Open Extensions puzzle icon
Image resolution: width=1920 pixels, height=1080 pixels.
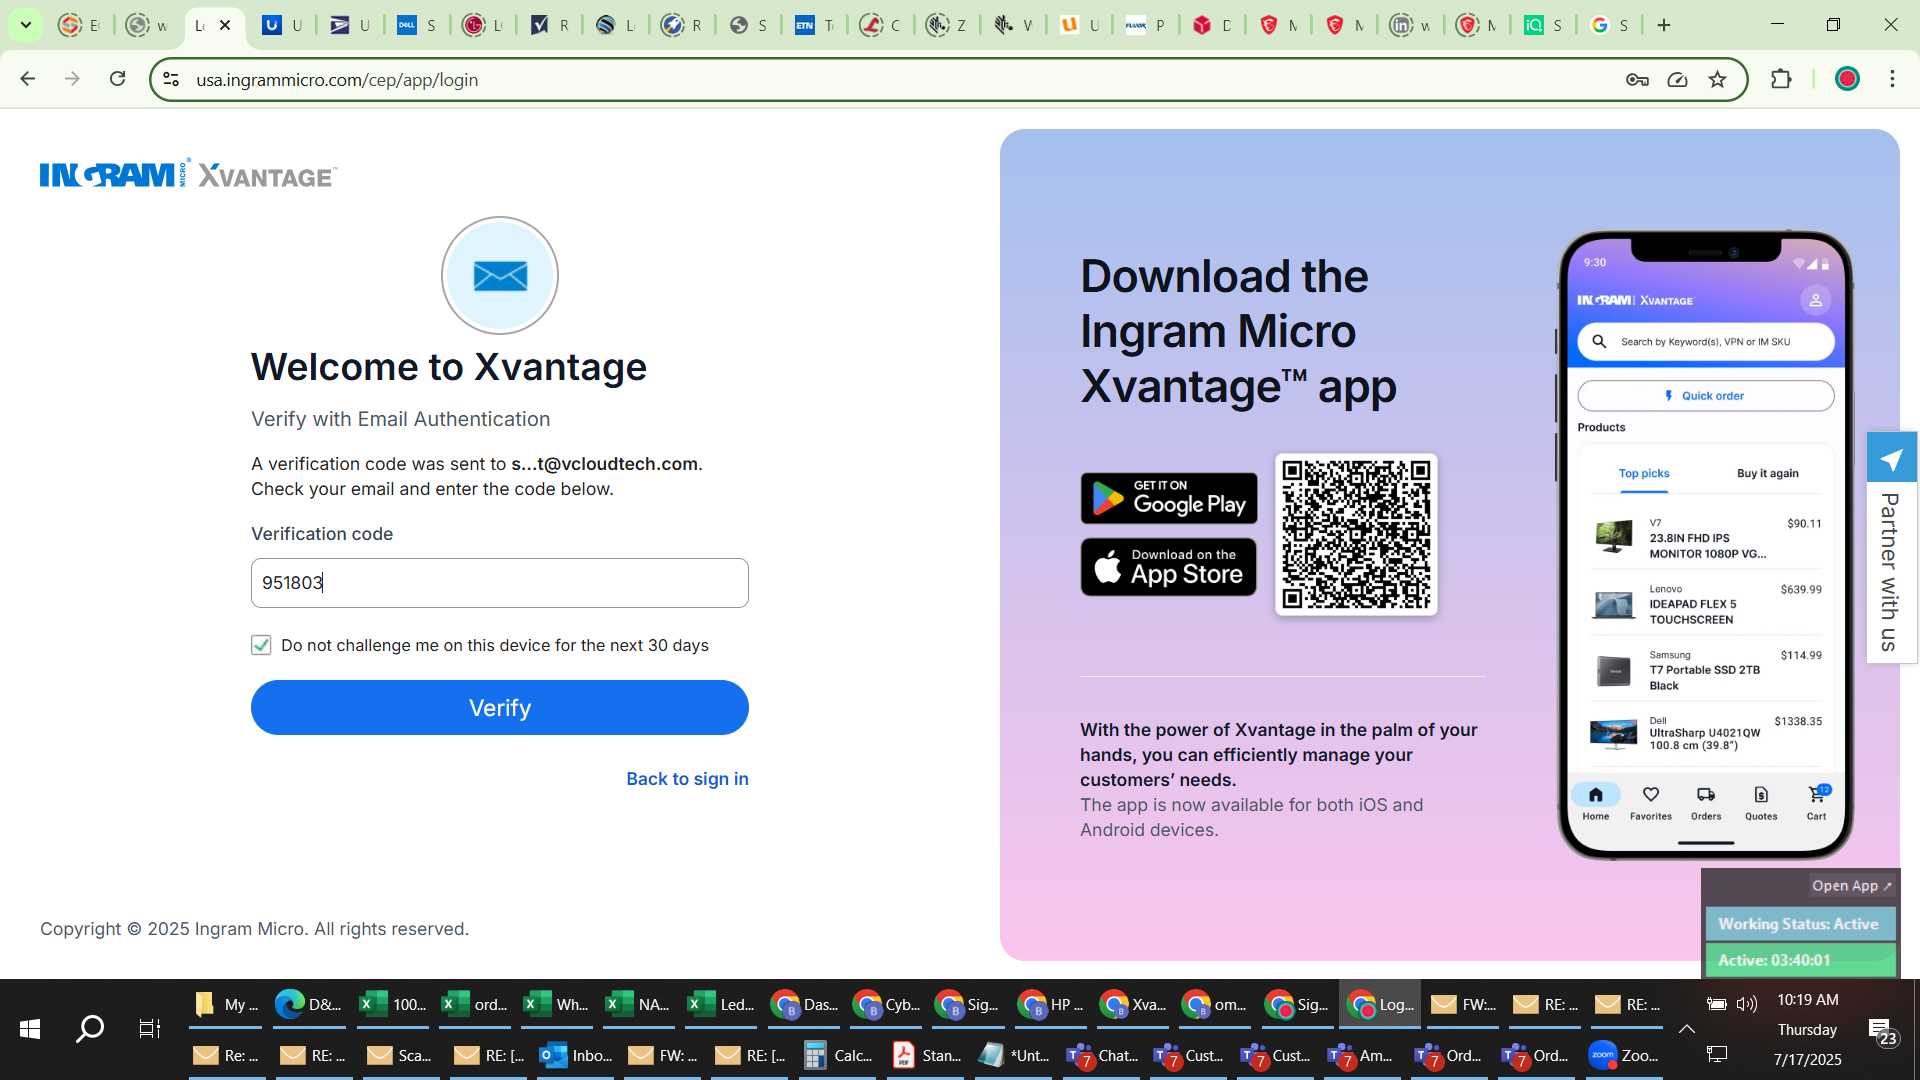(1781, 79)
